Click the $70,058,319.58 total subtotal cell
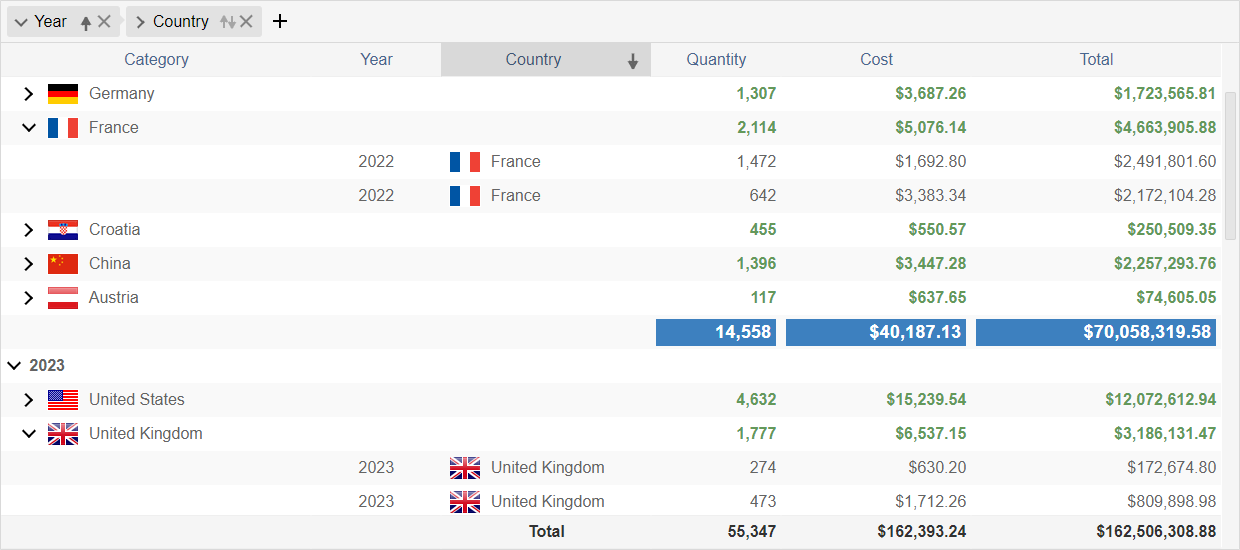This screenshot has height=550, width=1240. (x=1096, y=332)
